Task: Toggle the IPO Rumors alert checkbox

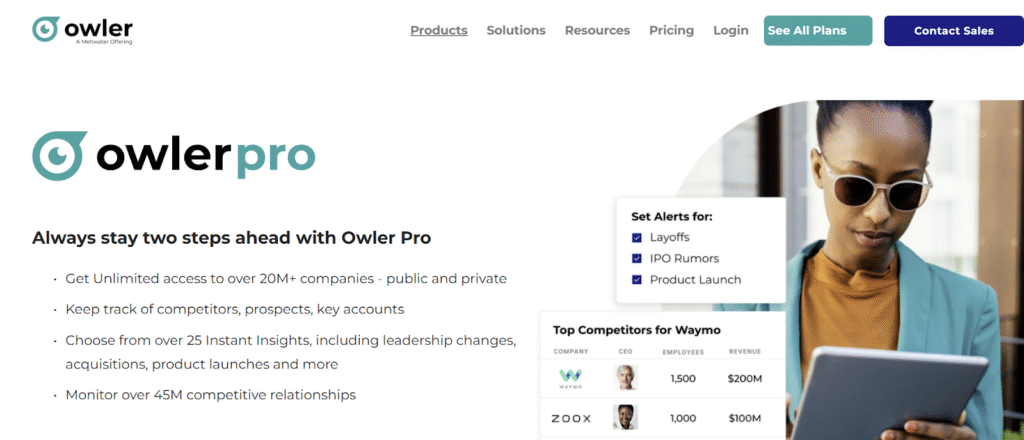Action: coord(637,259)
